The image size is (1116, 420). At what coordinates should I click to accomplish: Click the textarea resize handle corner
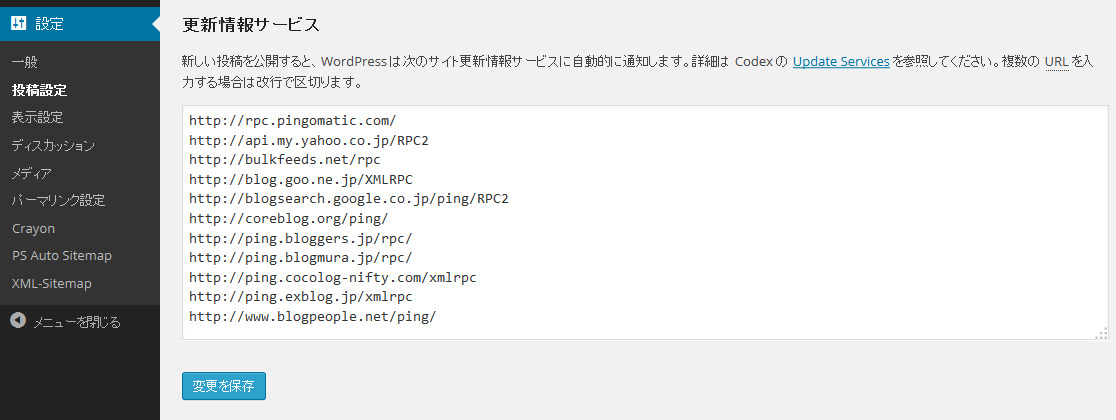coord(1102,333)
